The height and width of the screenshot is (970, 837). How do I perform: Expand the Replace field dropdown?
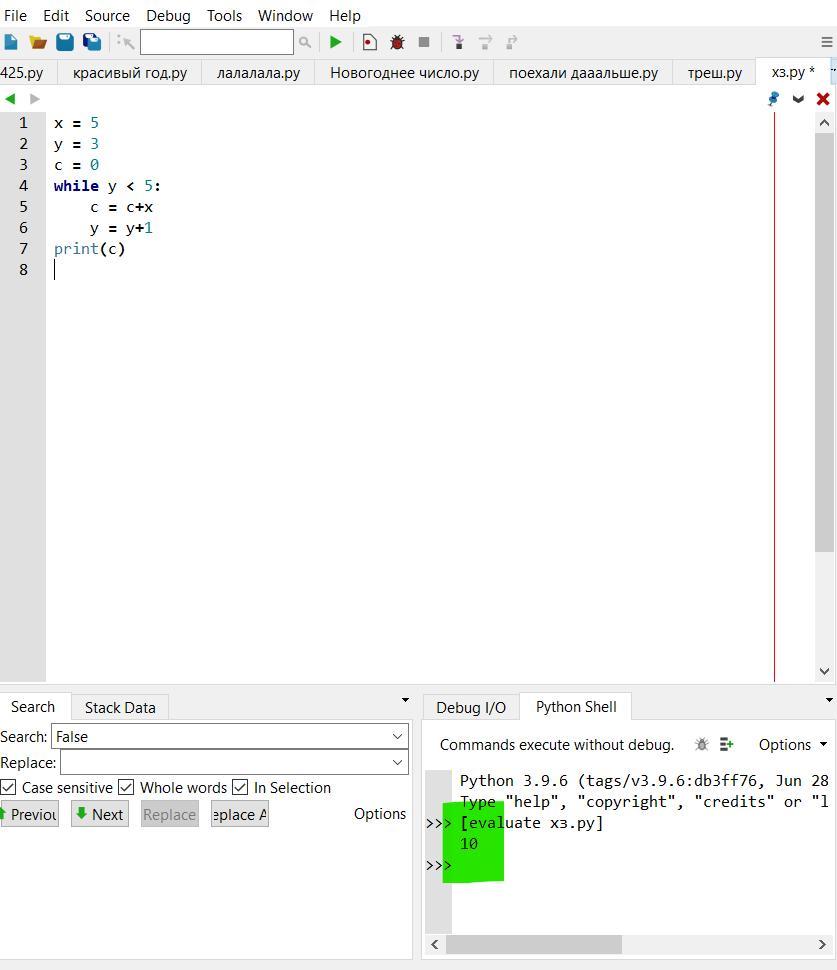pyautogui.click(x=397, y=763)
